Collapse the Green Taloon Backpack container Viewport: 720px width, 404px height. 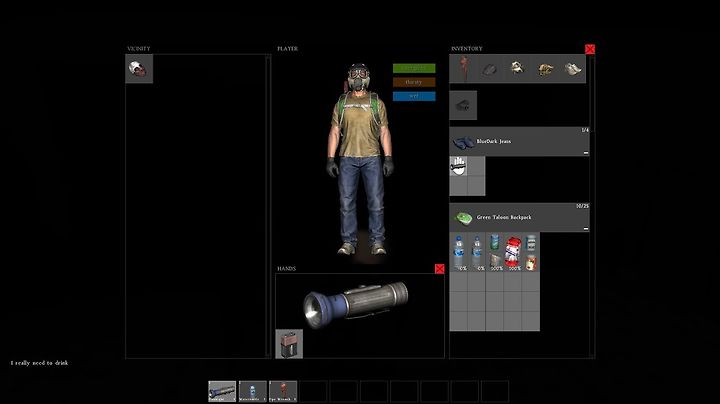pyautogui.click(x=586, y=229)
